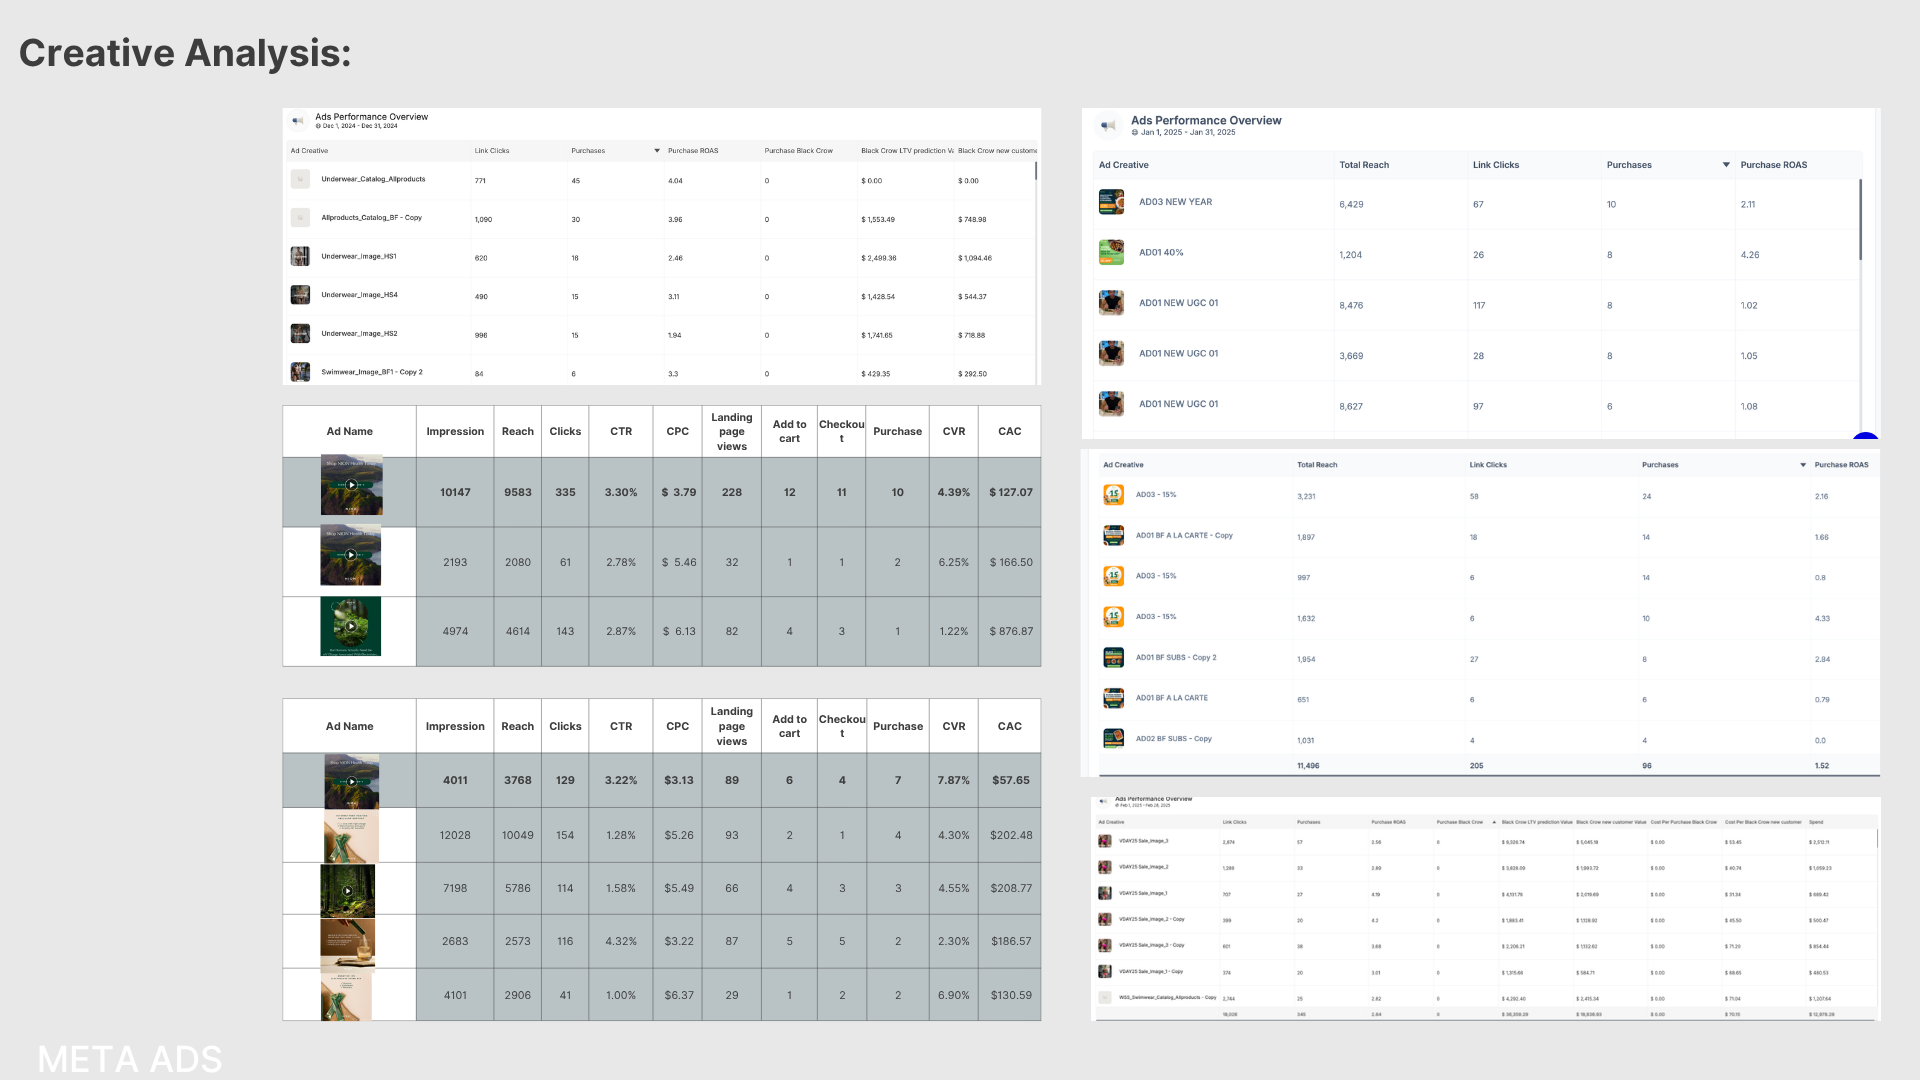Click the Swimwear_Image_BF1 - Copy 2 icon
1920x1080 pixels.
pyautogui.click(x=300, y=372)
